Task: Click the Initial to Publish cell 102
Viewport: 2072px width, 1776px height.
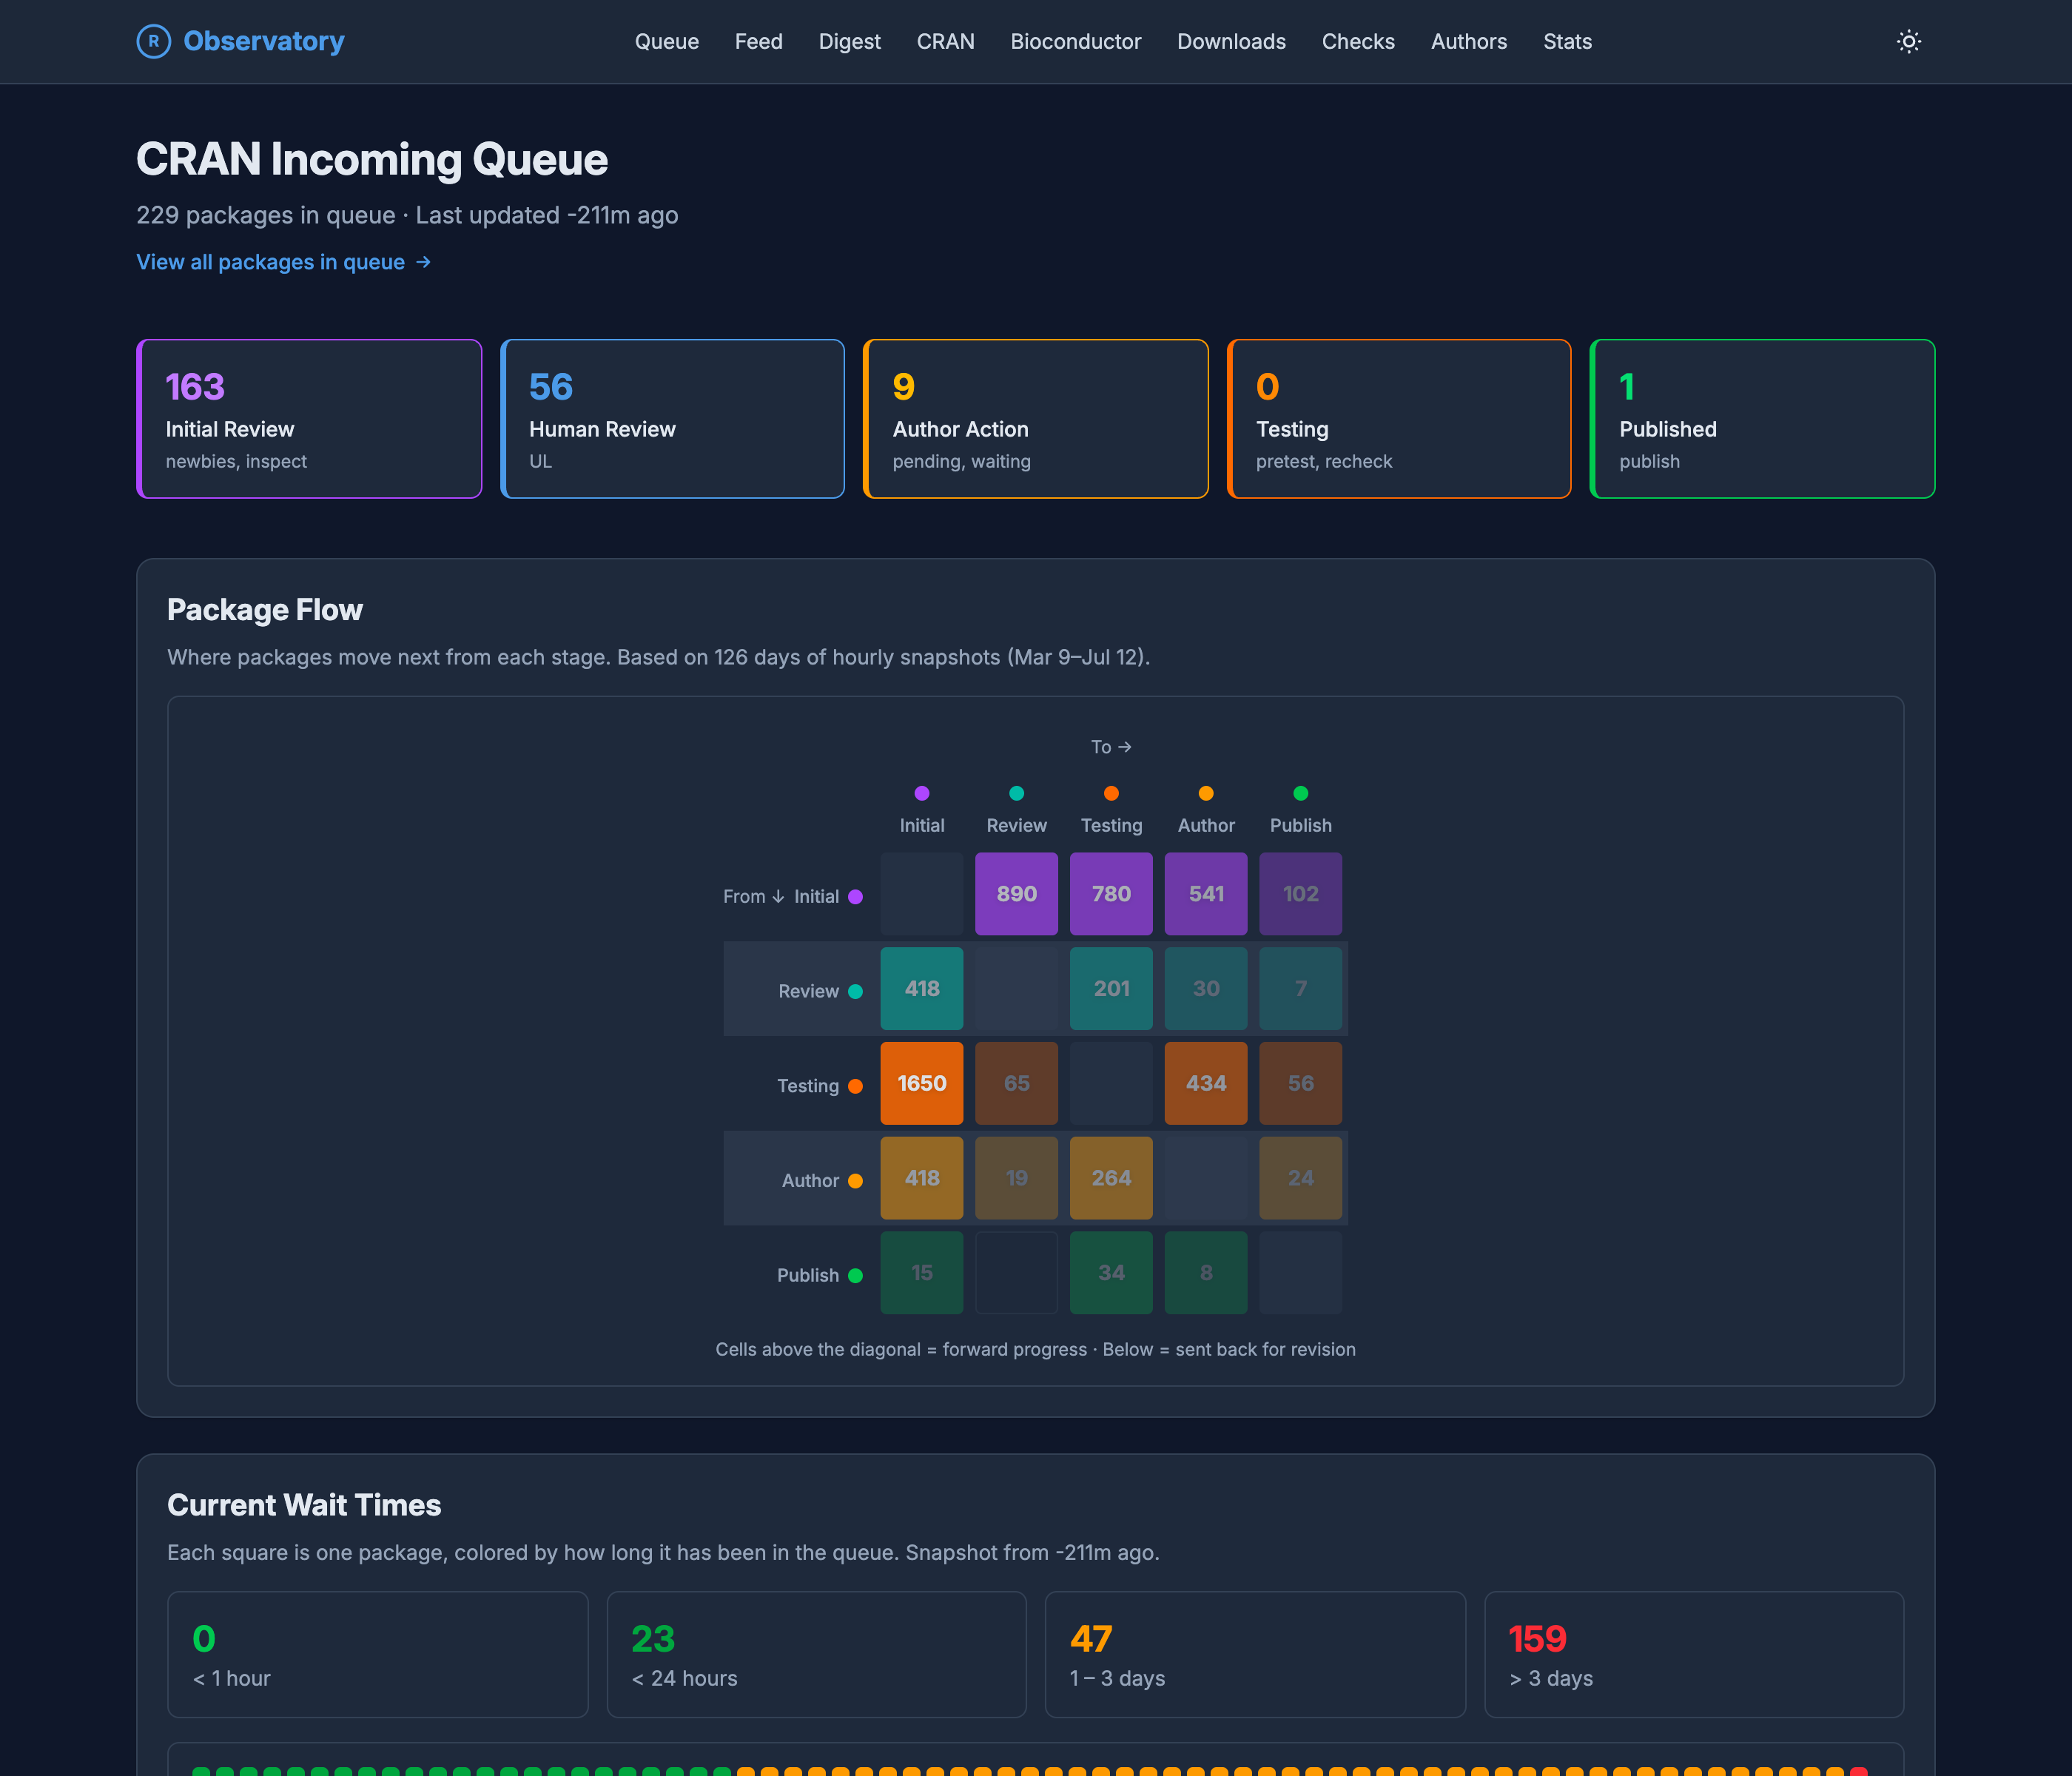Action: (x=1300, y=894)
